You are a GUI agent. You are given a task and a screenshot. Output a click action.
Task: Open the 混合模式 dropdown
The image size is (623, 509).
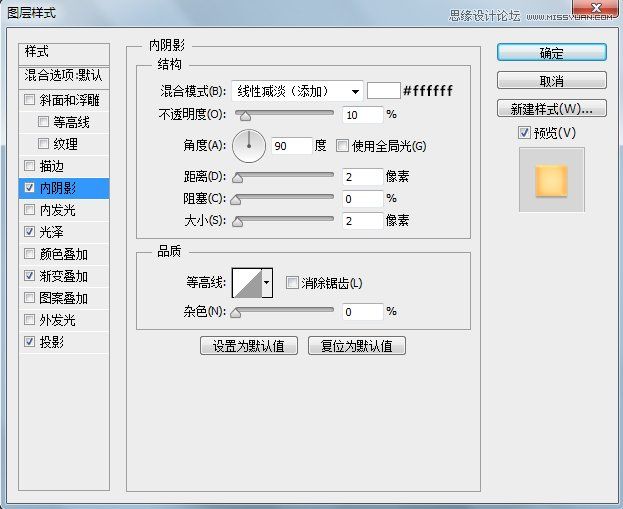coord(297,91)
